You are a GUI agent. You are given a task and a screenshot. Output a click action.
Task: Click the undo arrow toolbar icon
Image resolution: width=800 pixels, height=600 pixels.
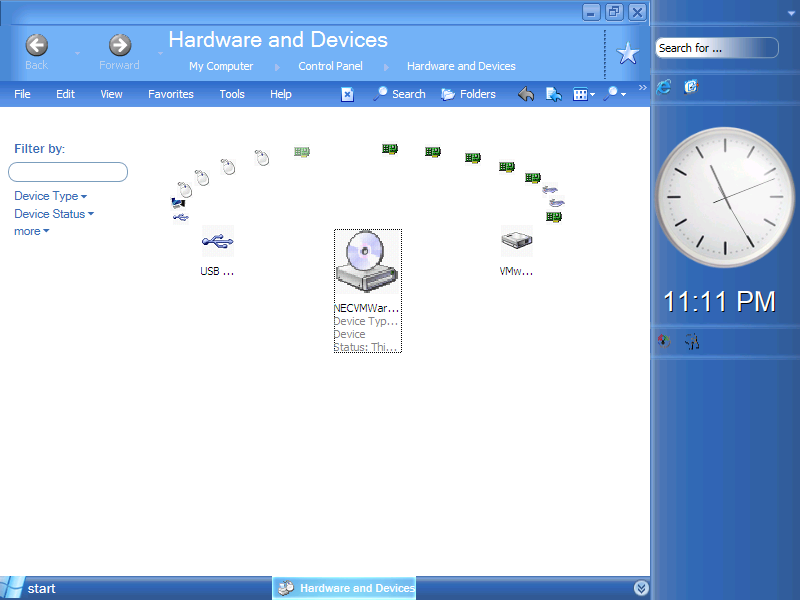point(526,94)
